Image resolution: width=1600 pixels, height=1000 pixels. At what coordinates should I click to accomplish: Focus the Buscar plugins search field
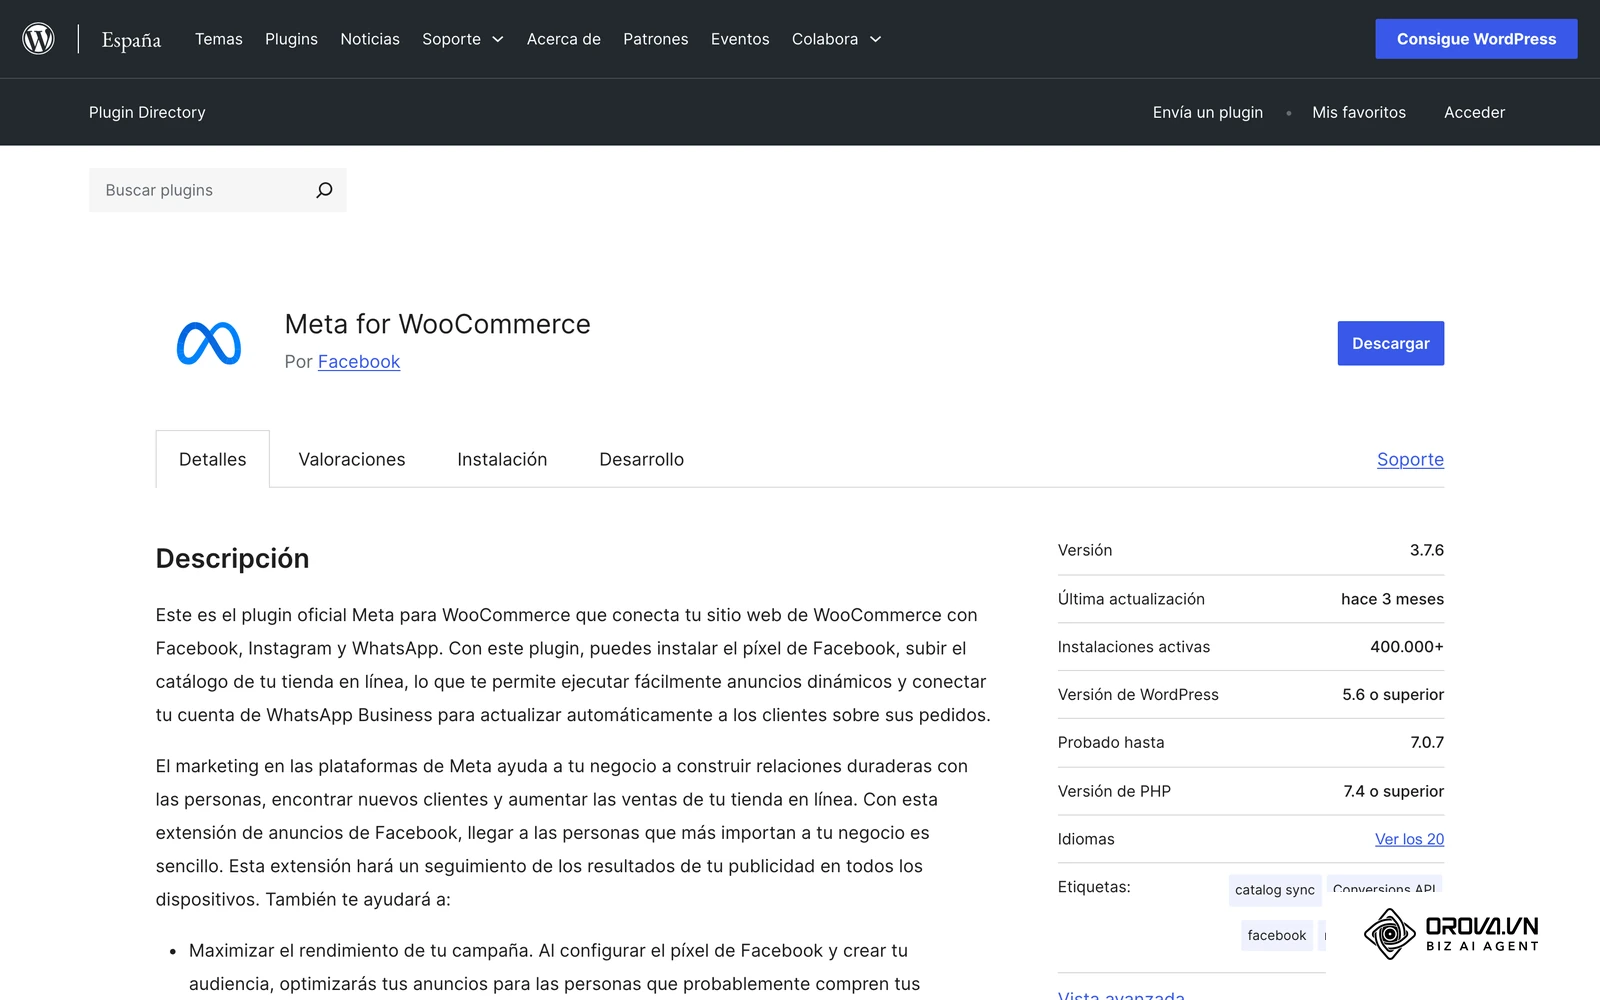[218, 190]
